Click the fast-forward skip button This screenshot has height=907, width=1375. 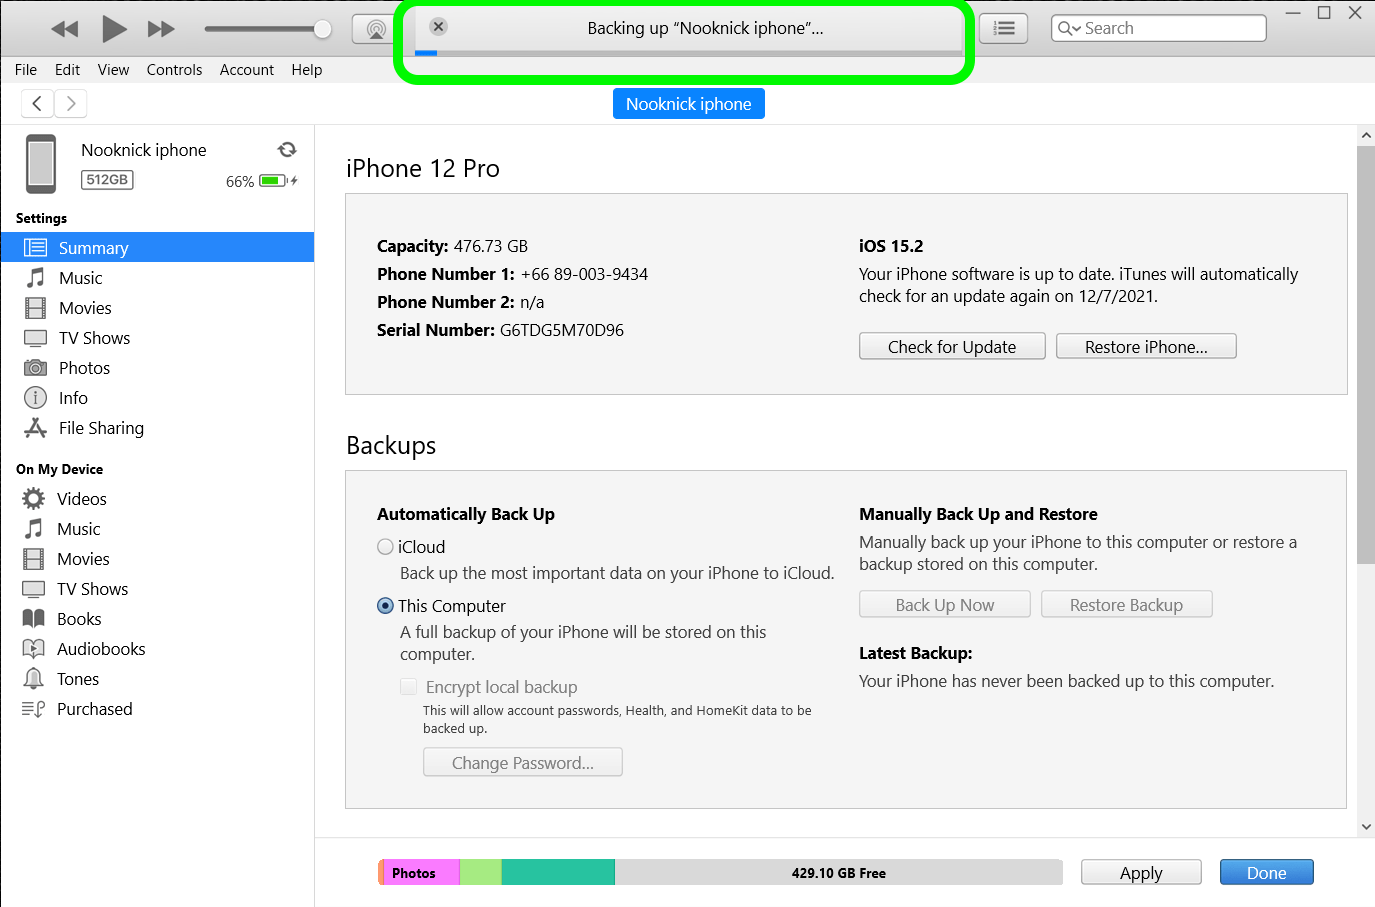[161, 29]
